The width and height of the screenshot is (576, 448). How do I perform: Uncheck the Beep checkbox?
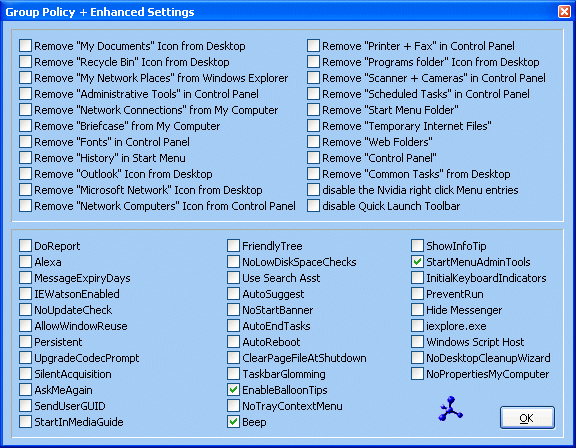click(x=233, y=422)
